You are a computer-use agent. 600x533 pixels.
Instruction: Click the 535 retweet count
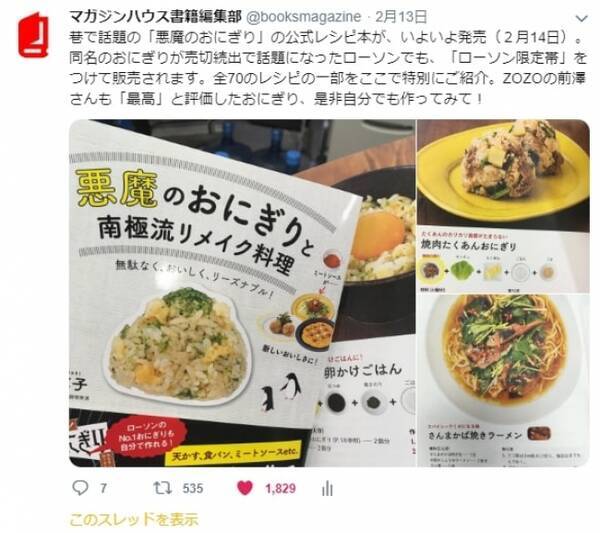(192, 489)
